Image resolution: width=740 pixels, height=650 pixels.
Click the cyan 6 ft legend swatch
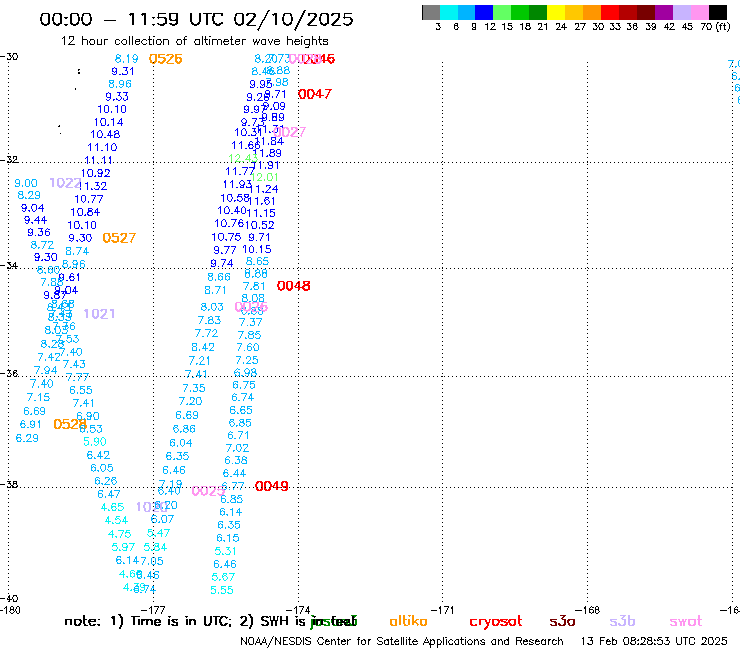coord(449,12)
